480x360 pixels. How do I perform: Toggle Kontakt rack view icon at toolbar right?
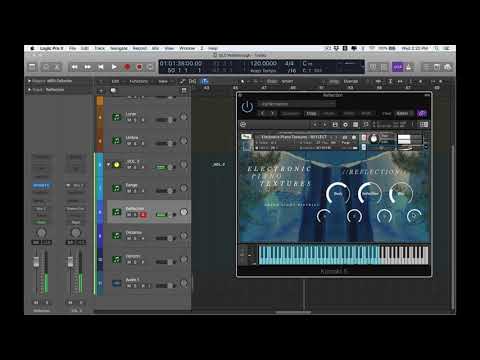pyautogui.click(x=424, y=124)
